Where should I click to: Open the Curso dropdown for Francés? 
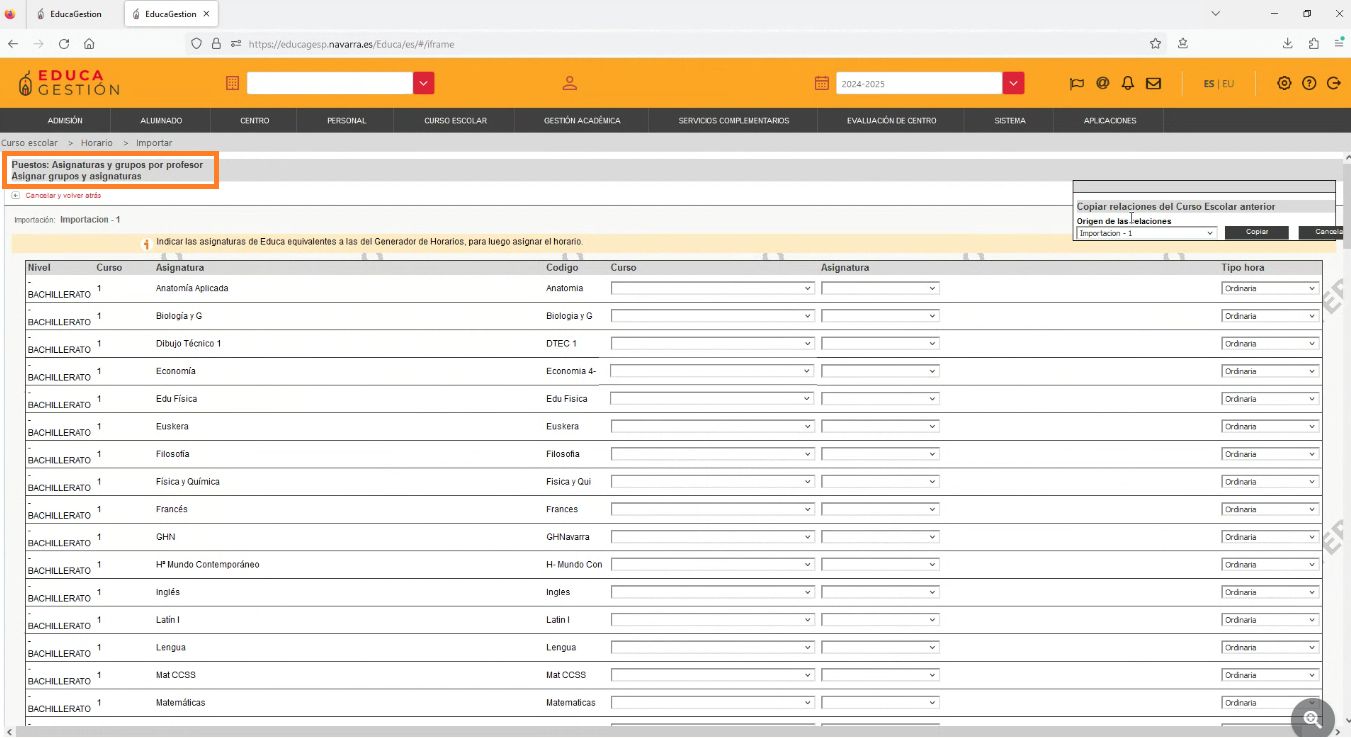714,509
